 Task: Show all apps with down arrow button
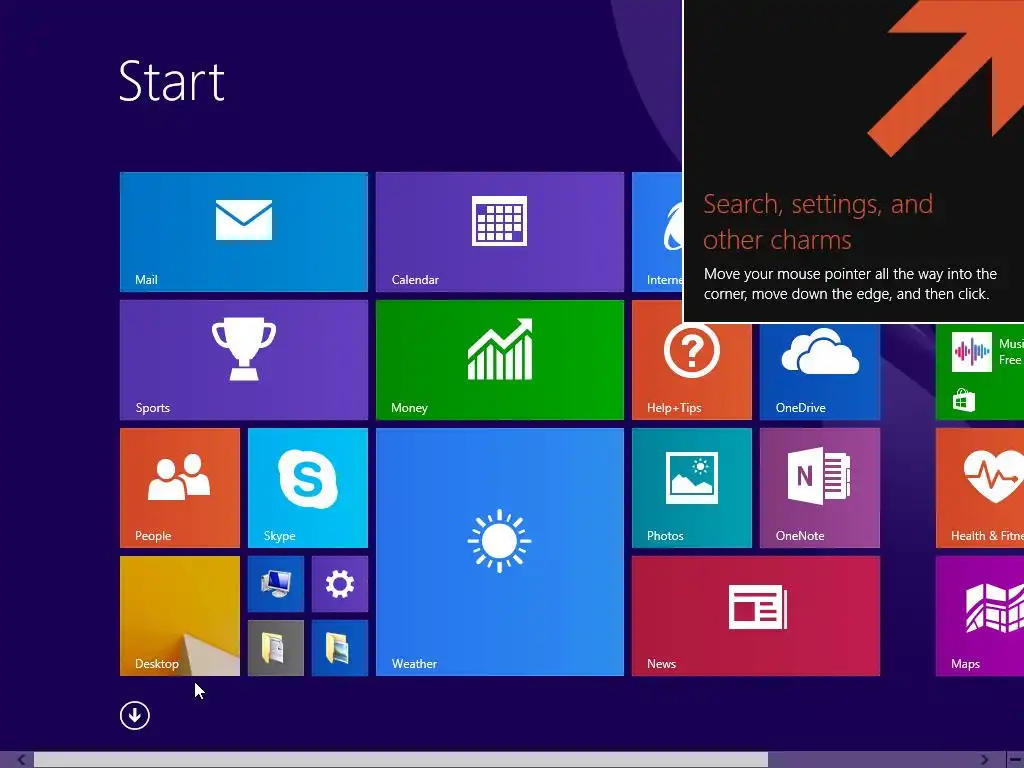[135, 715]
